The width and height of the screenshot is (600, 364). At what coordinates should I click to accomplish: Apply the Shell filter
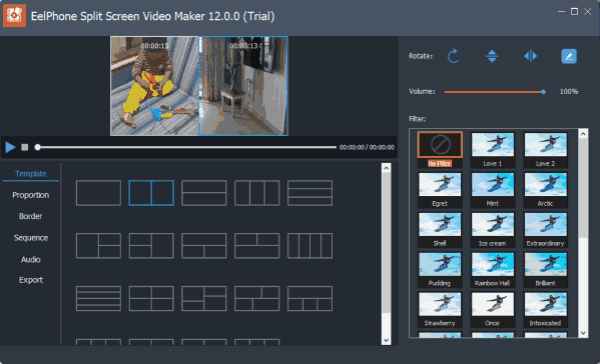(440, 229)
